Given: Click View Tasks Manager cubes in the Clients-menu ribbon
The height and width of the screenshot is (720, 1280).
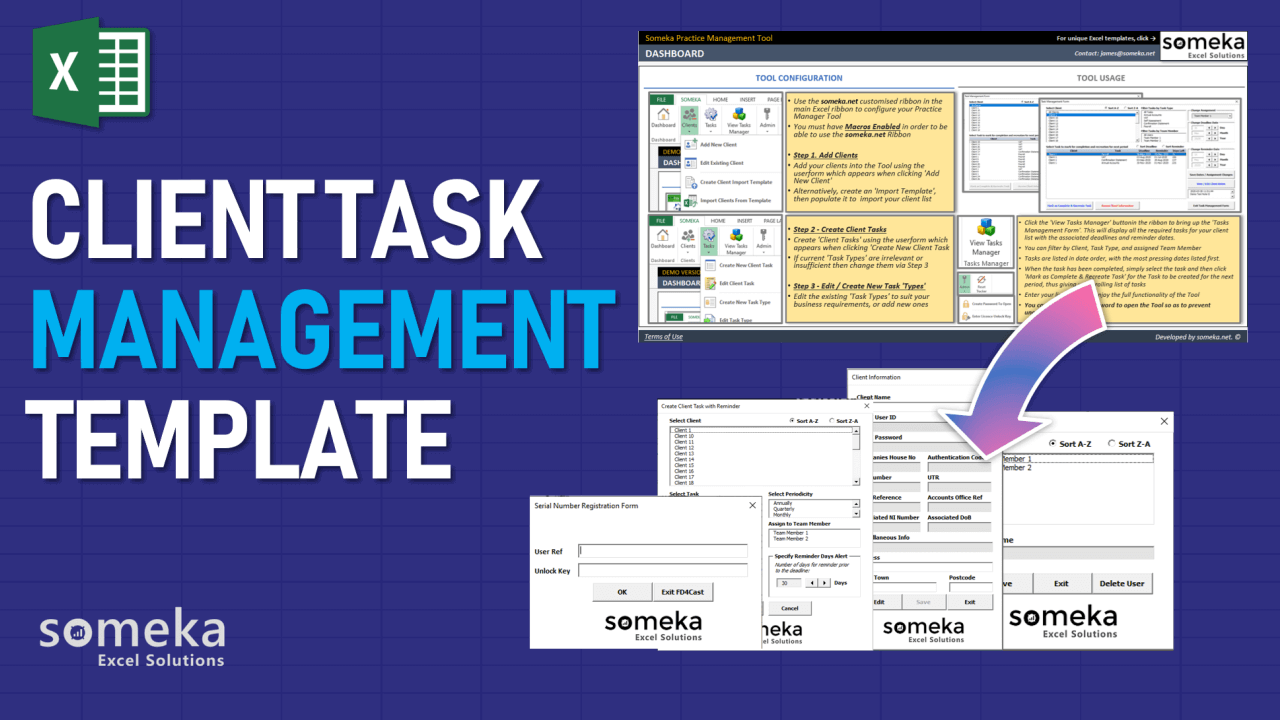Looking at the screenshot, I should 739,115.
